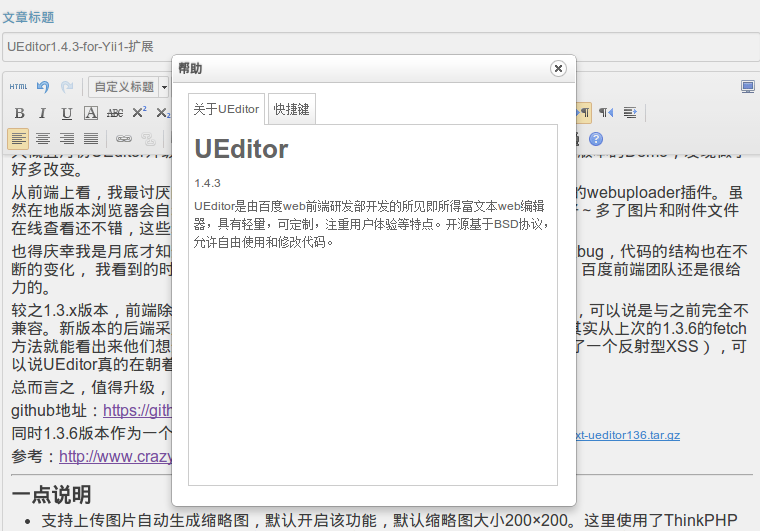Image resolution: width=760 pixels, height=531 pixels.
Task: Click the 一点说明 heading in editor
Action: (x=51, y=495)
